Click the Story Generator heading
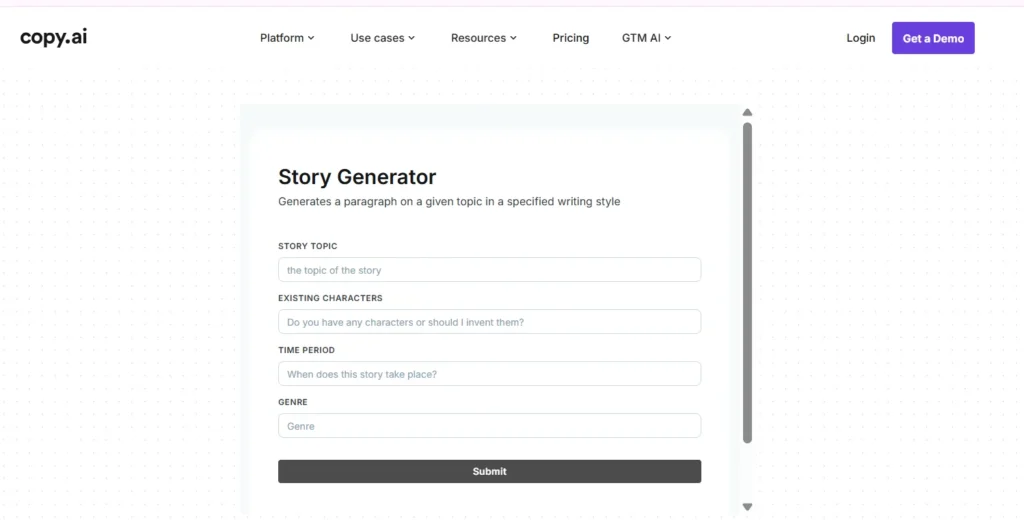 [x=357, y=177]
